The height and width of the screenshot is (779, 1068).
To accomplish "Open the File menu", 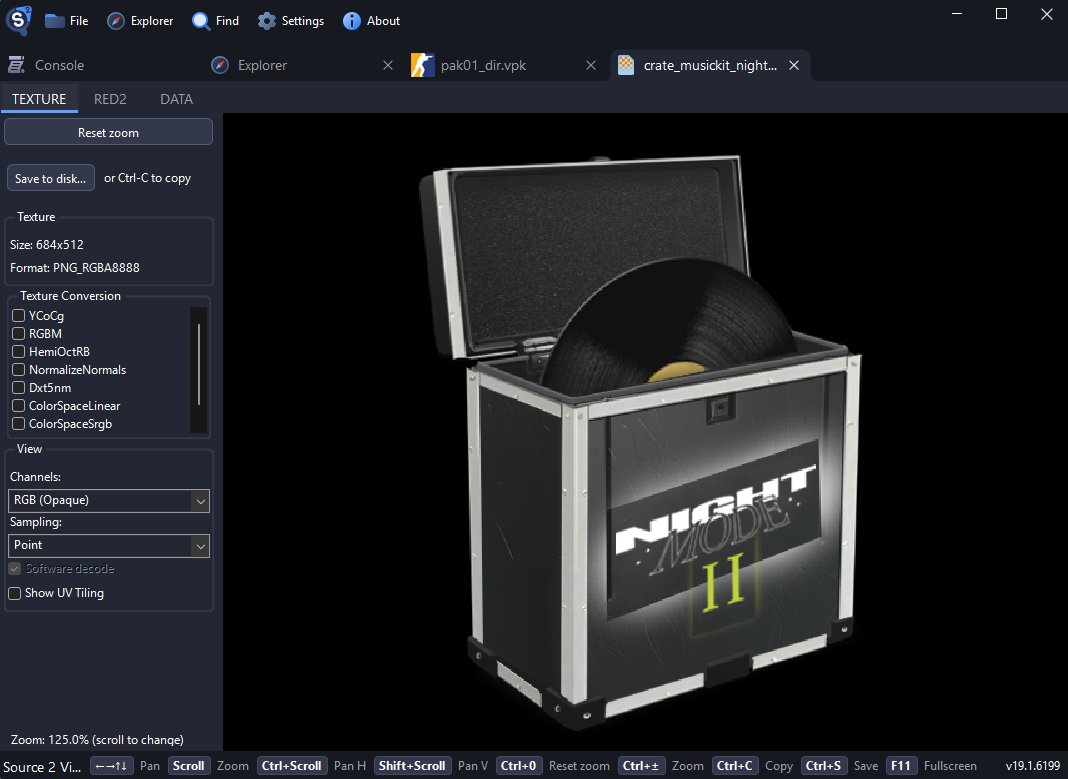I will (x=67, y=21).
